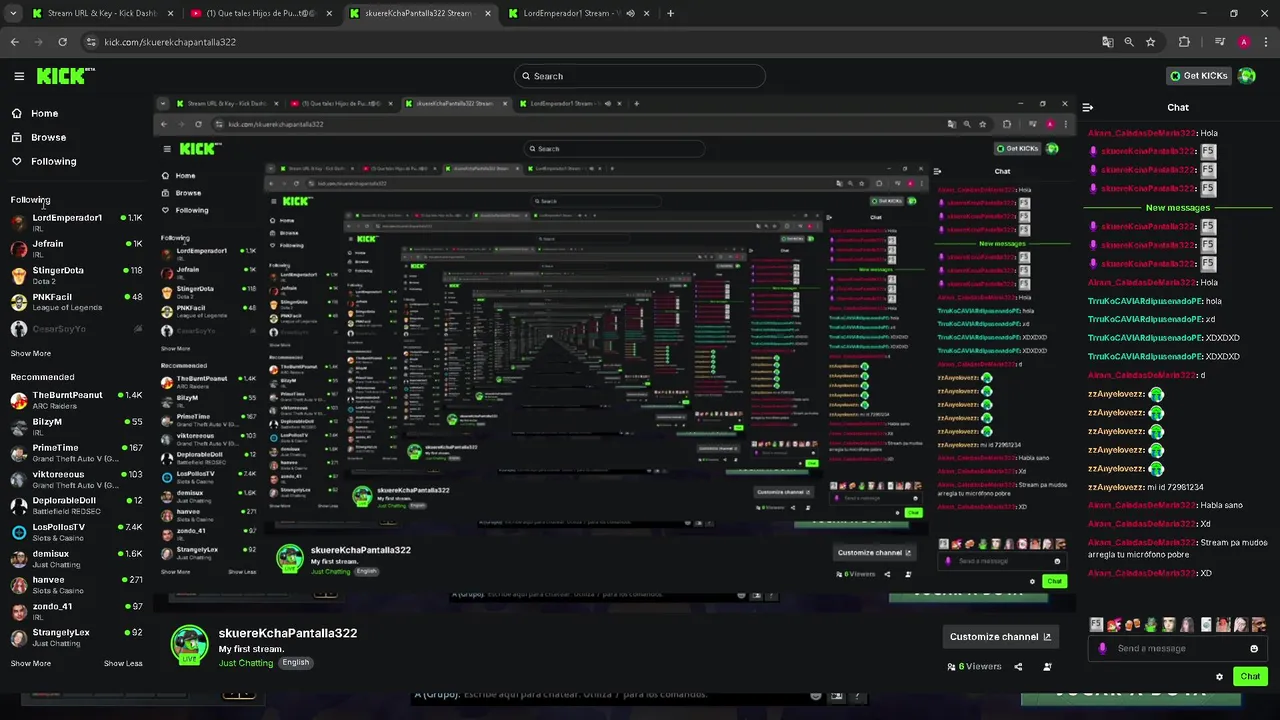
Task: Open chat settings gear icon
Action: tap(1219, 677)
